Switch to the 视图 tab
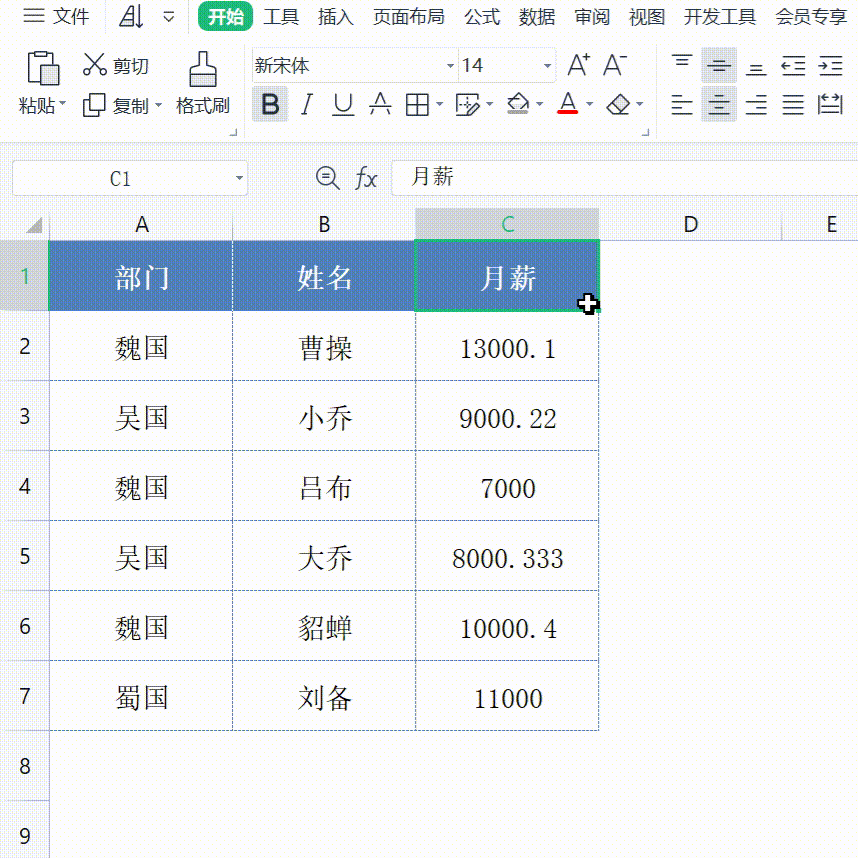Viewport: 858px width, 858px height. [x=647, y=17]
